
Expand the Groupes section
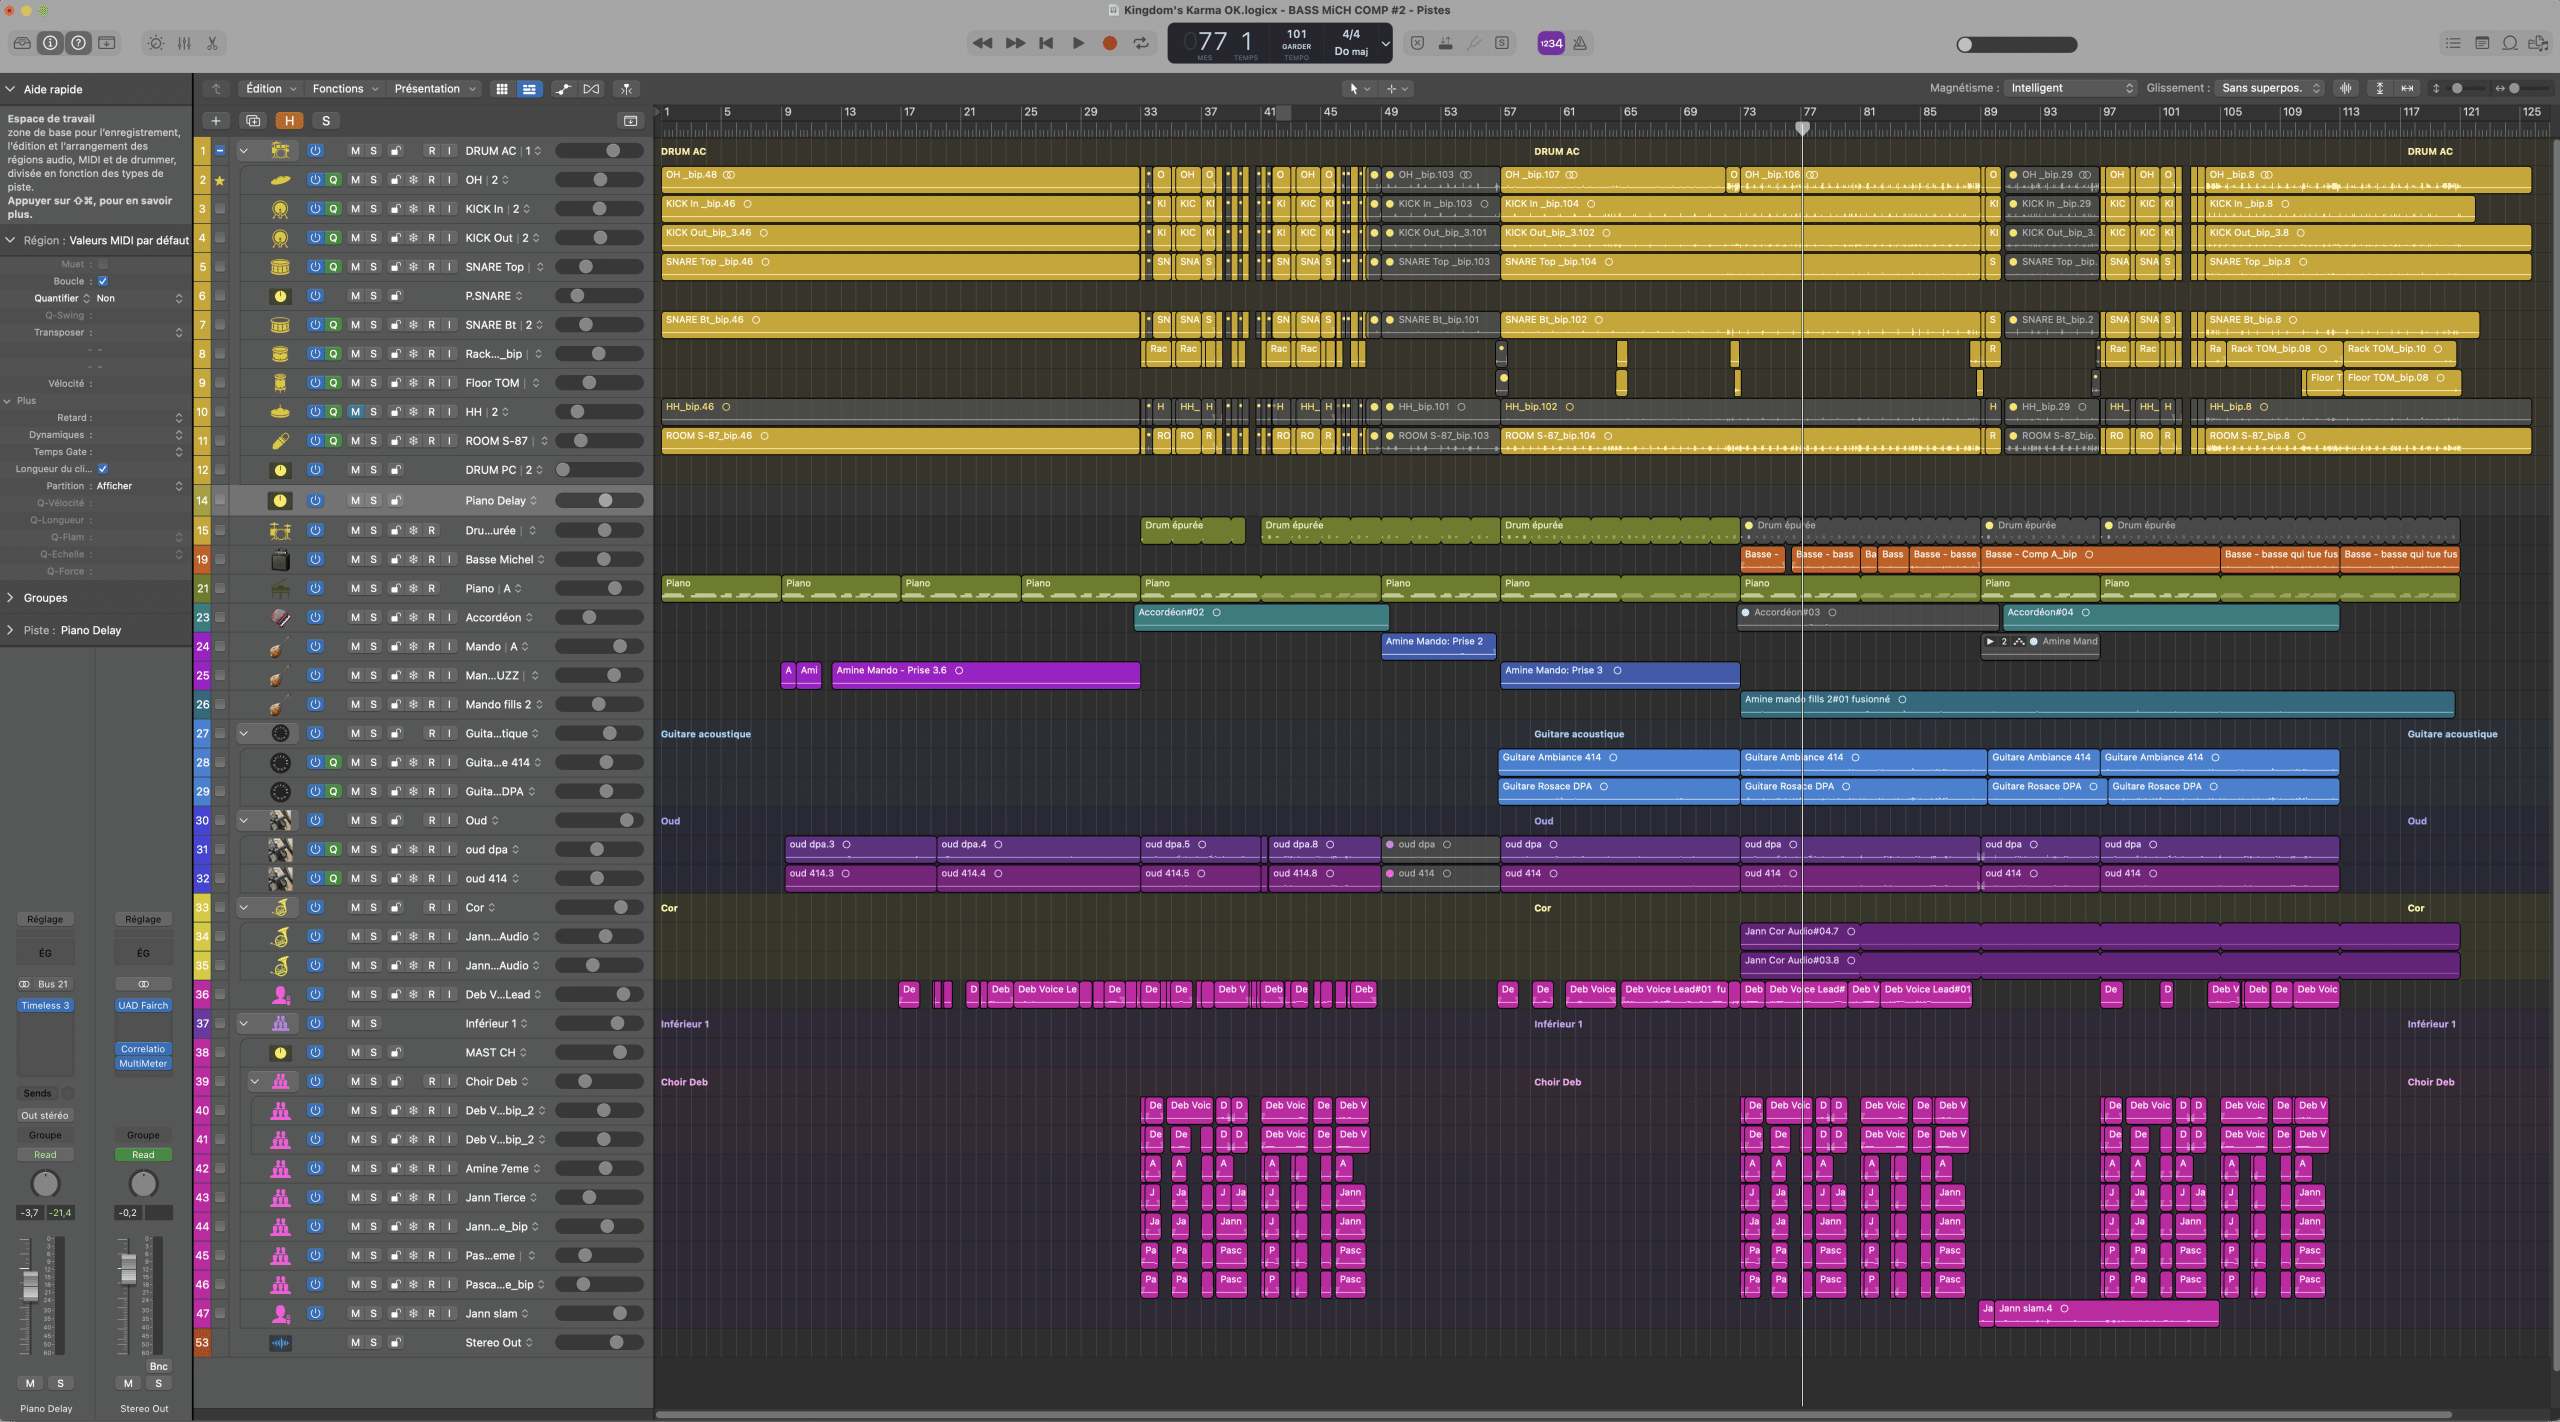point(10,598)
